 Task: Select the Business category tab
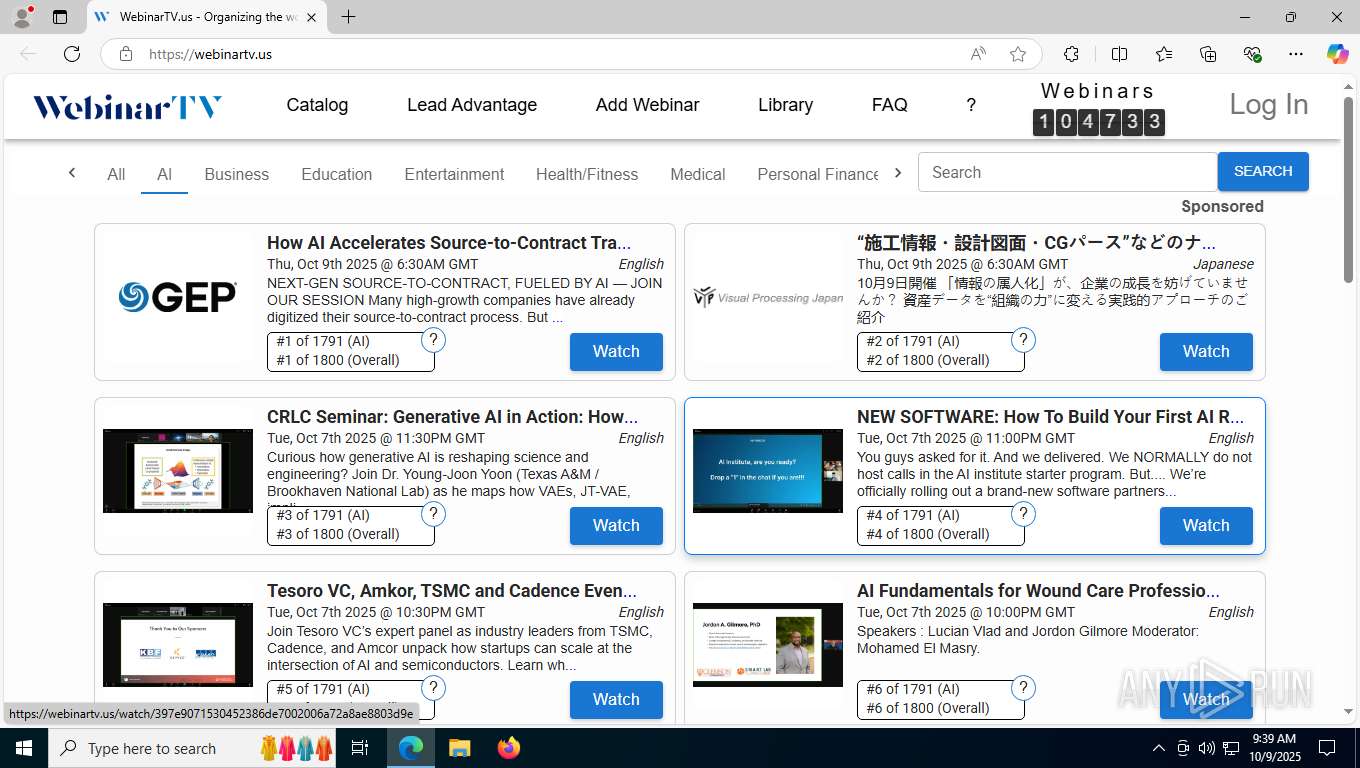point(236,174)
